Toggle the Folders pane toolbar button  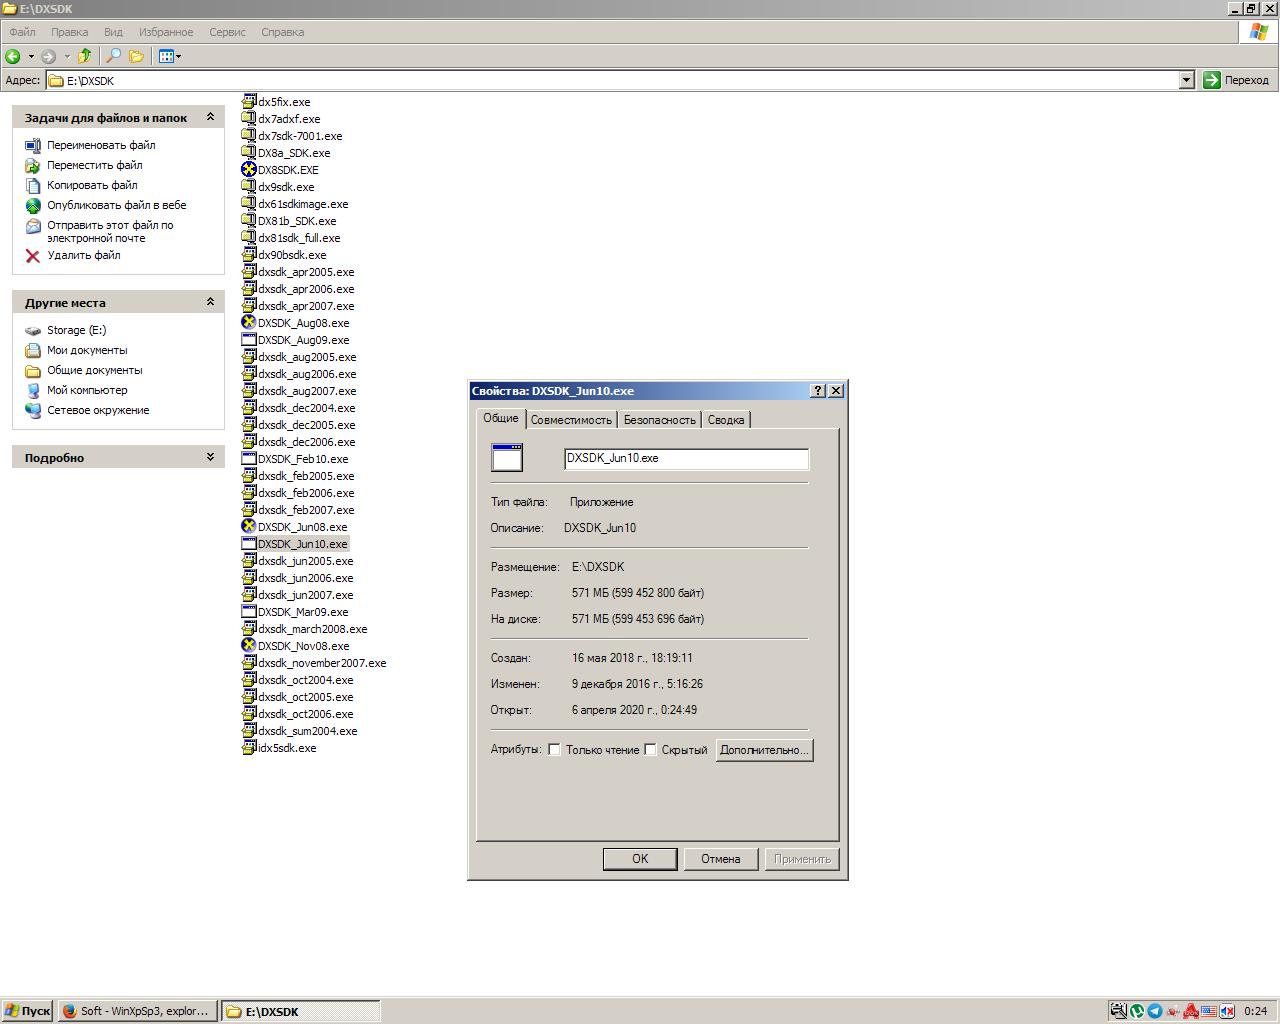tap(136, 56)
